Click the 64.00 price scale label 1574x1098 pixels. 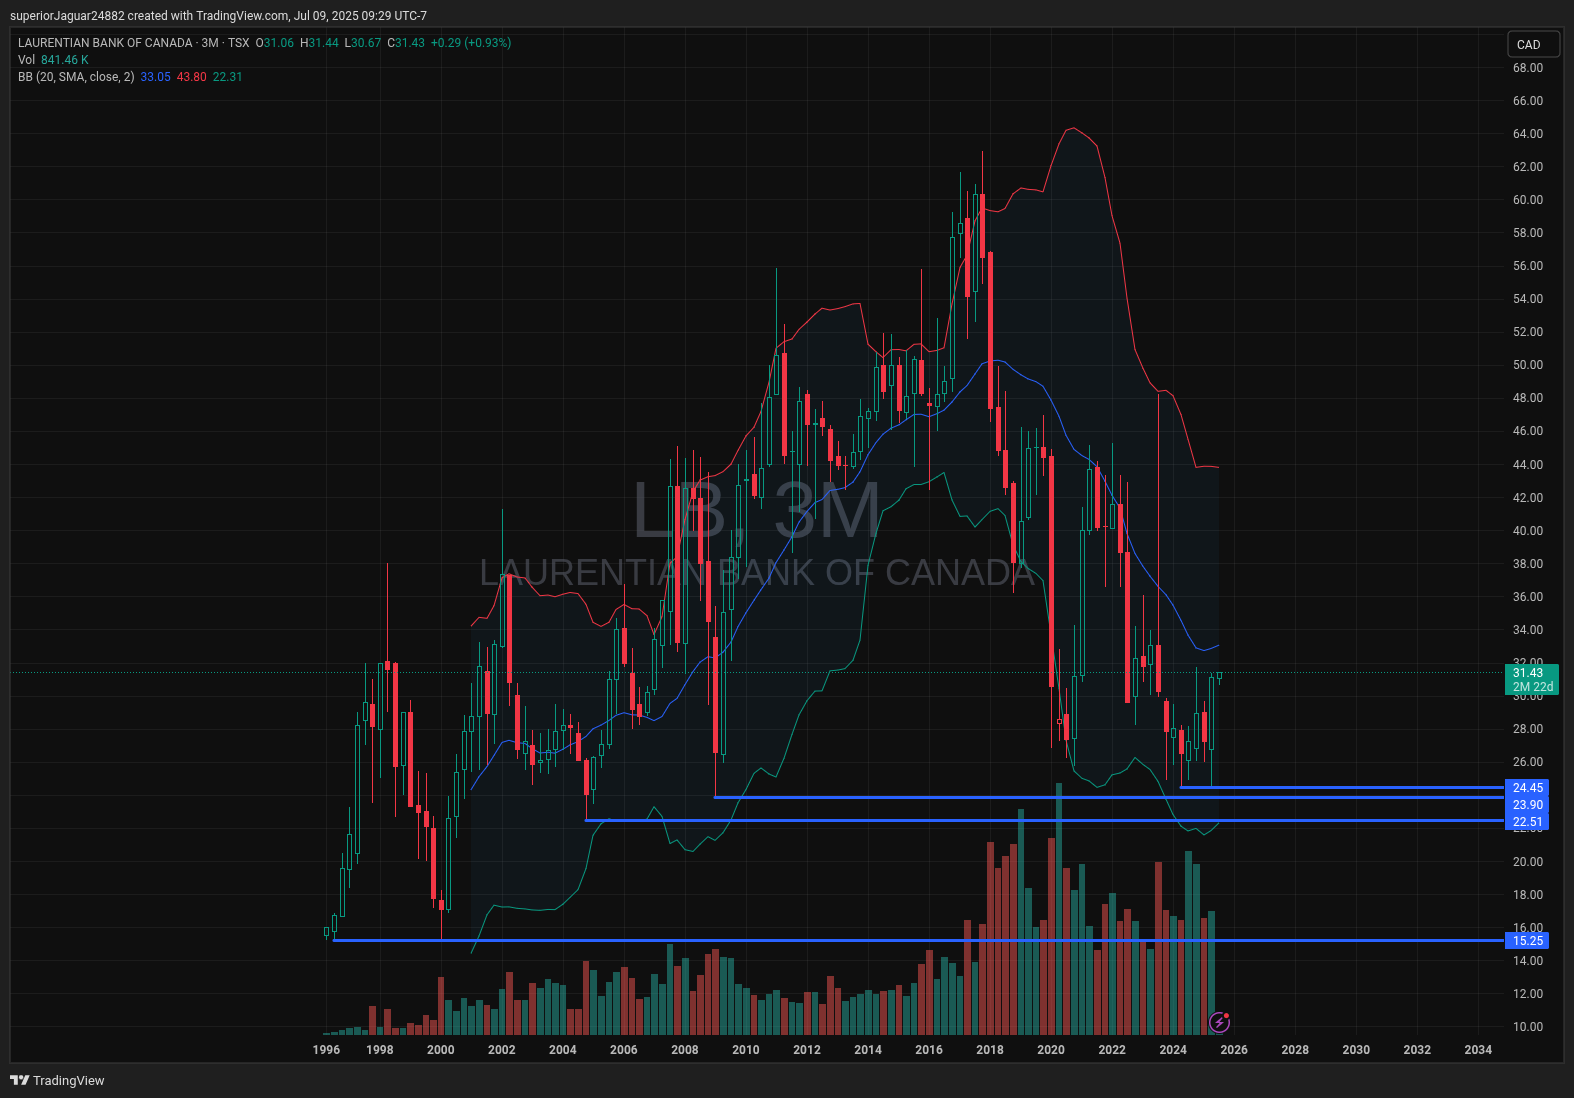click(x=1528, y=134)
